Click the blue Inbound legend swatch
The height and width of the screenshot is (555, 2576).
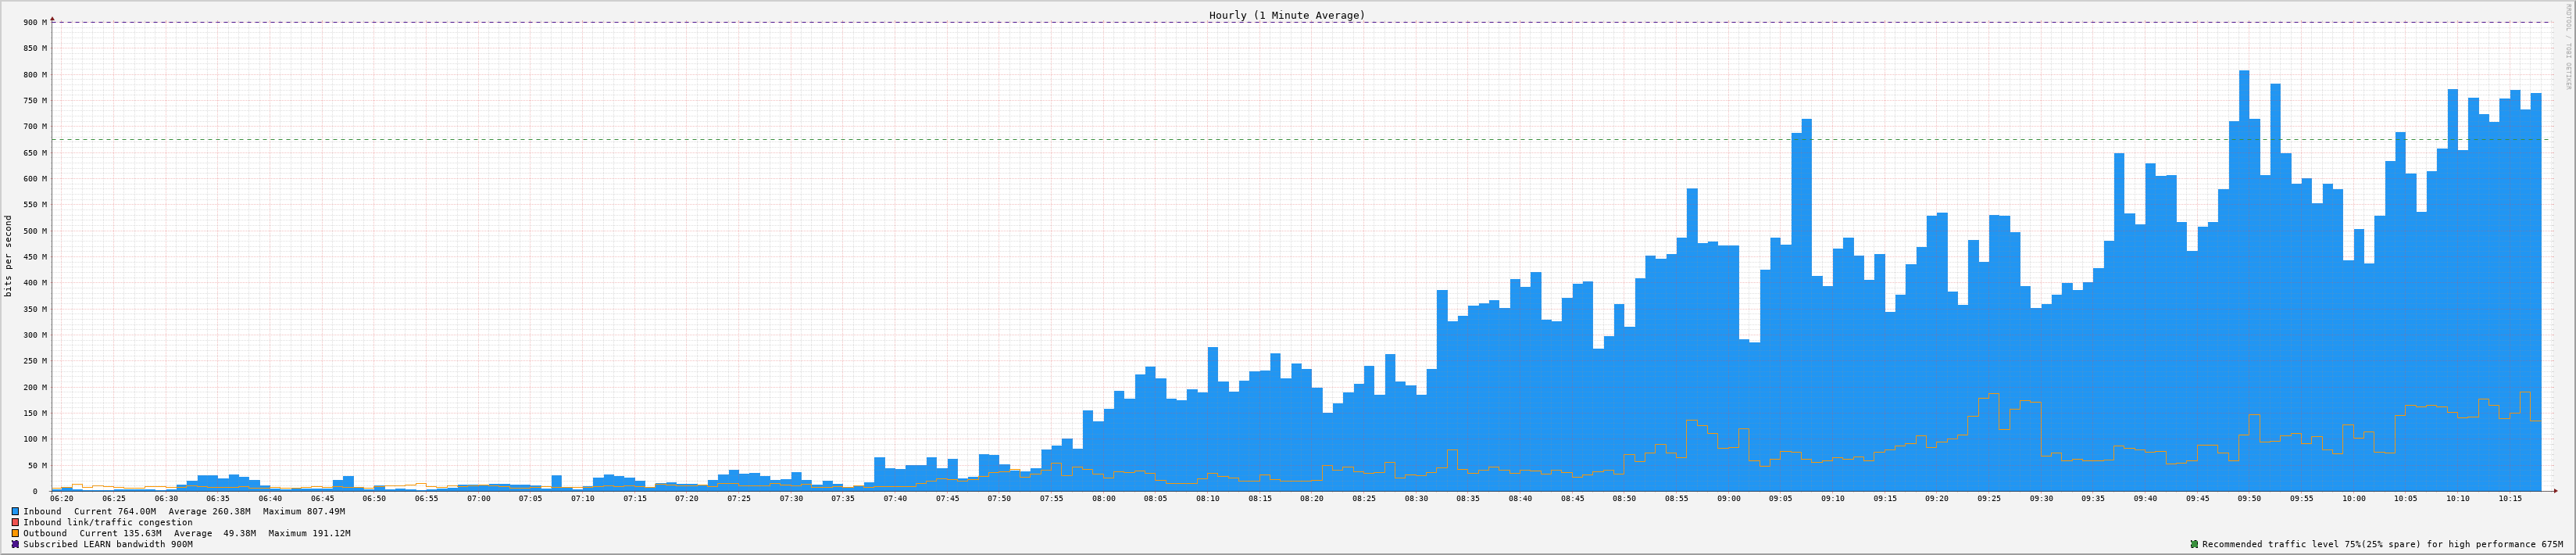15,511
